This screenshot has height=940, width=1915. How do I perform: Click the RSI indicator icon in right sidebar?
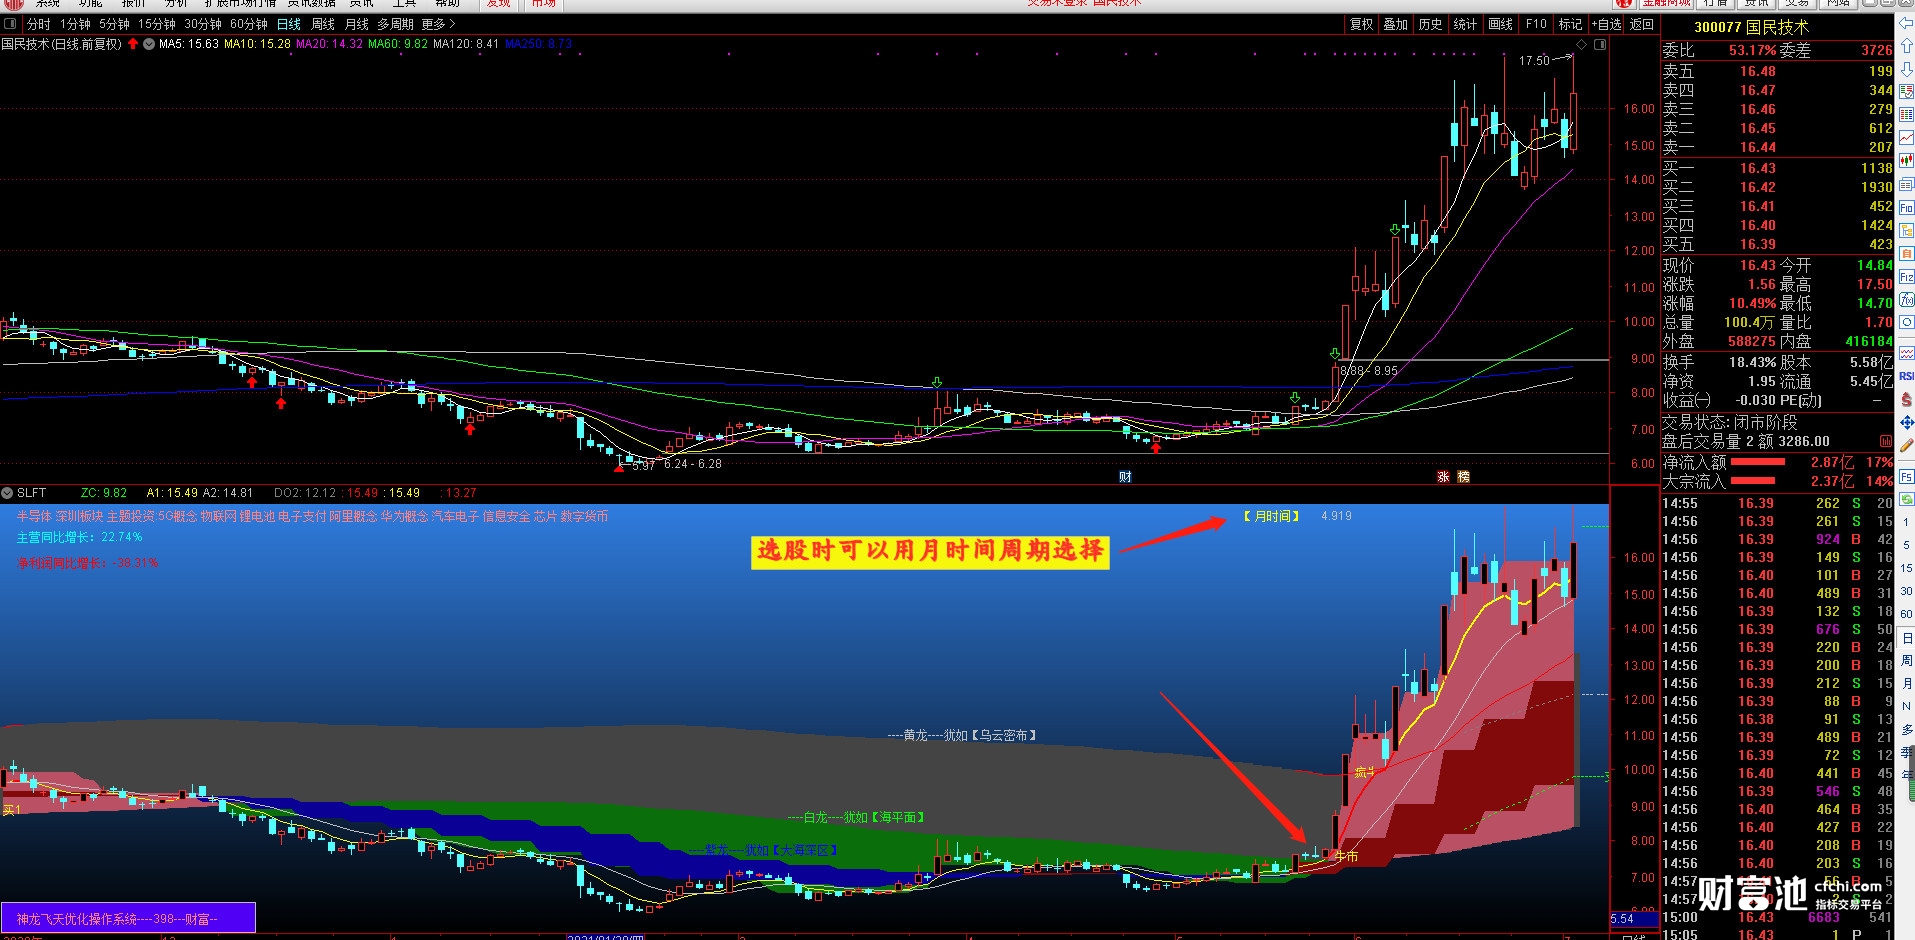point(1906,376)
